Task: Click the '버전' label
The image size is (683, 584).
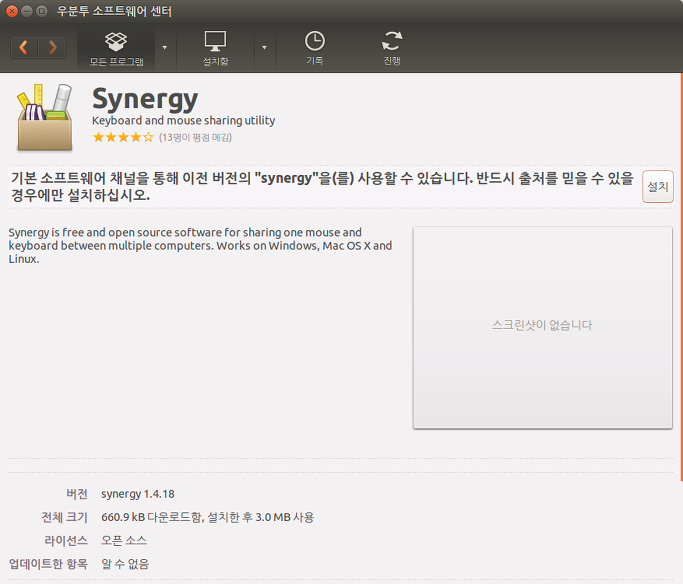Action: tap(77, 494)
